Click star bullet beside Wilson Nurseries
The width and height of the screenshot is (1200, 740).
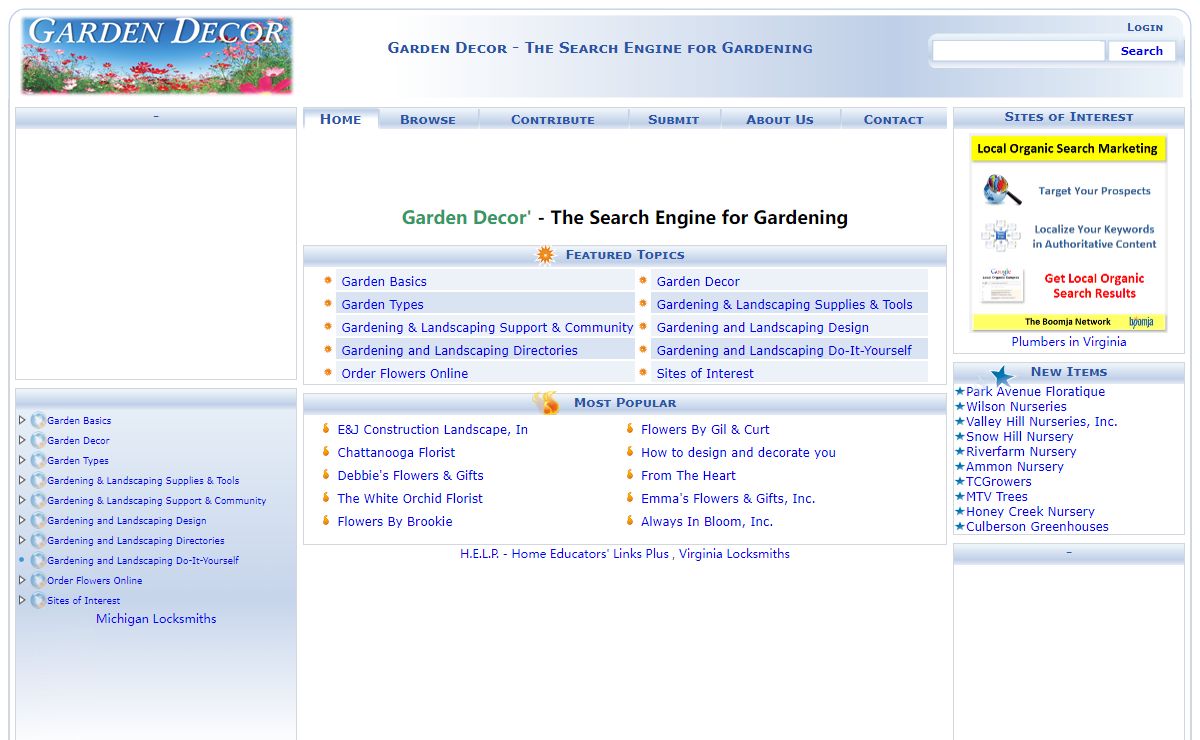tap(960, 407)
